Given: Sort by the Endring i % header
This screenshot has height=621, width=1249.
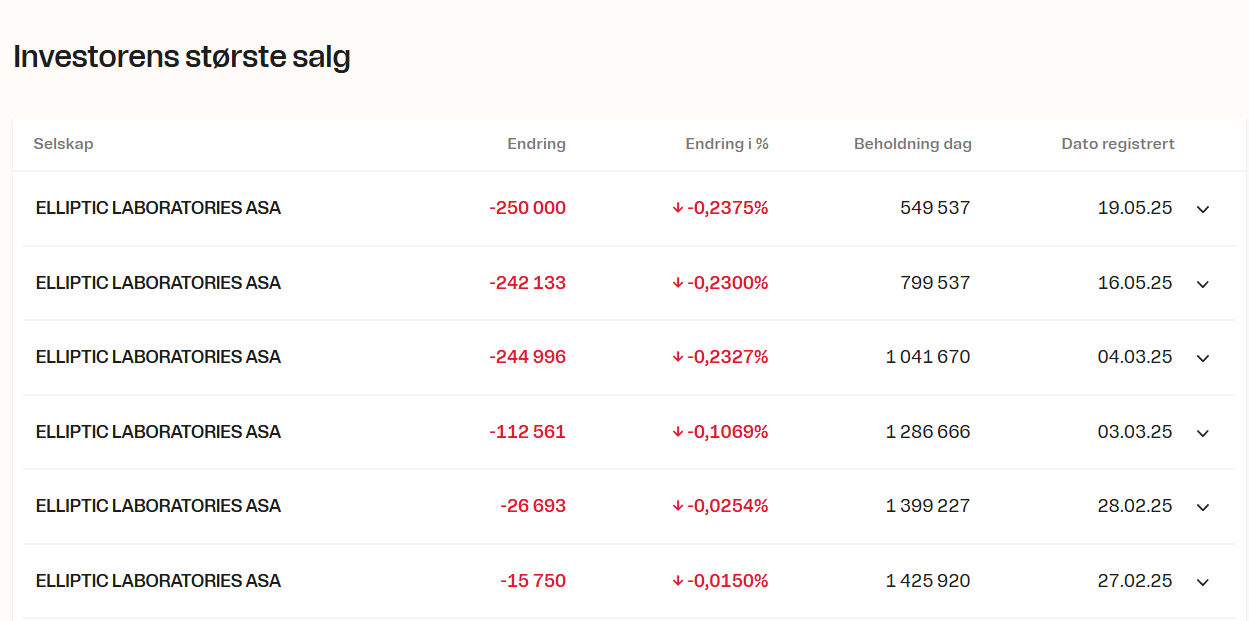Looking at the screenshot, I should tap(727, 144).
